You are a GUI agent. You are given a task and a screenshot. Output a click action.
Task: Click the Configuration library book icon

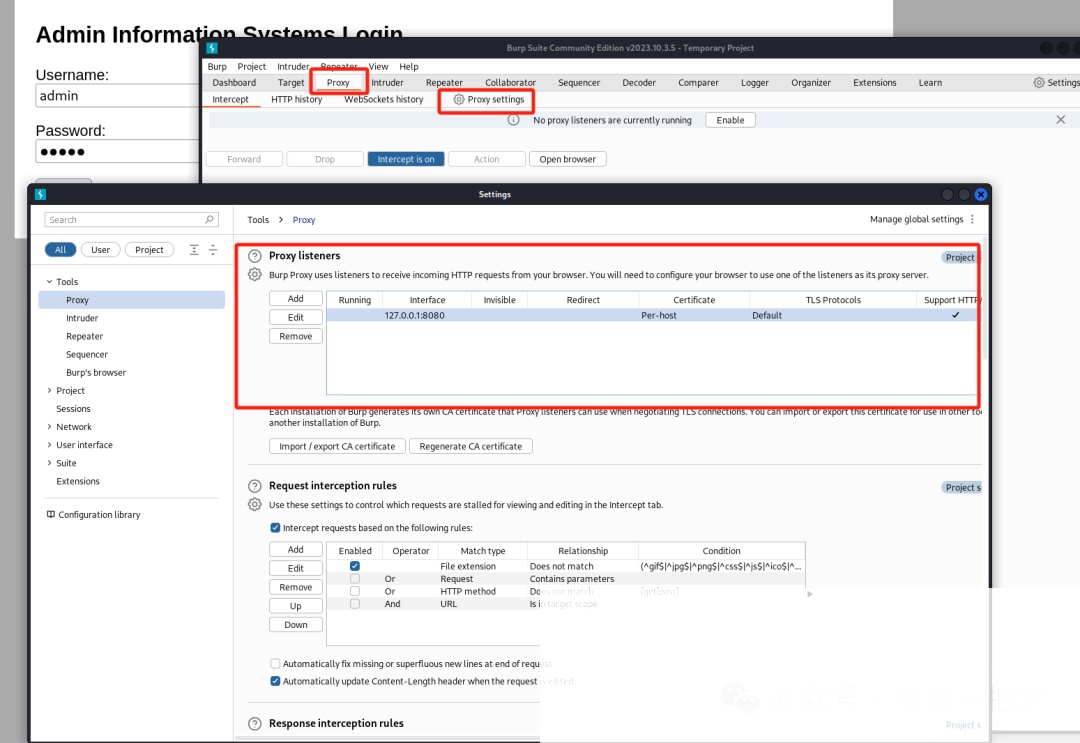[51, 514]
